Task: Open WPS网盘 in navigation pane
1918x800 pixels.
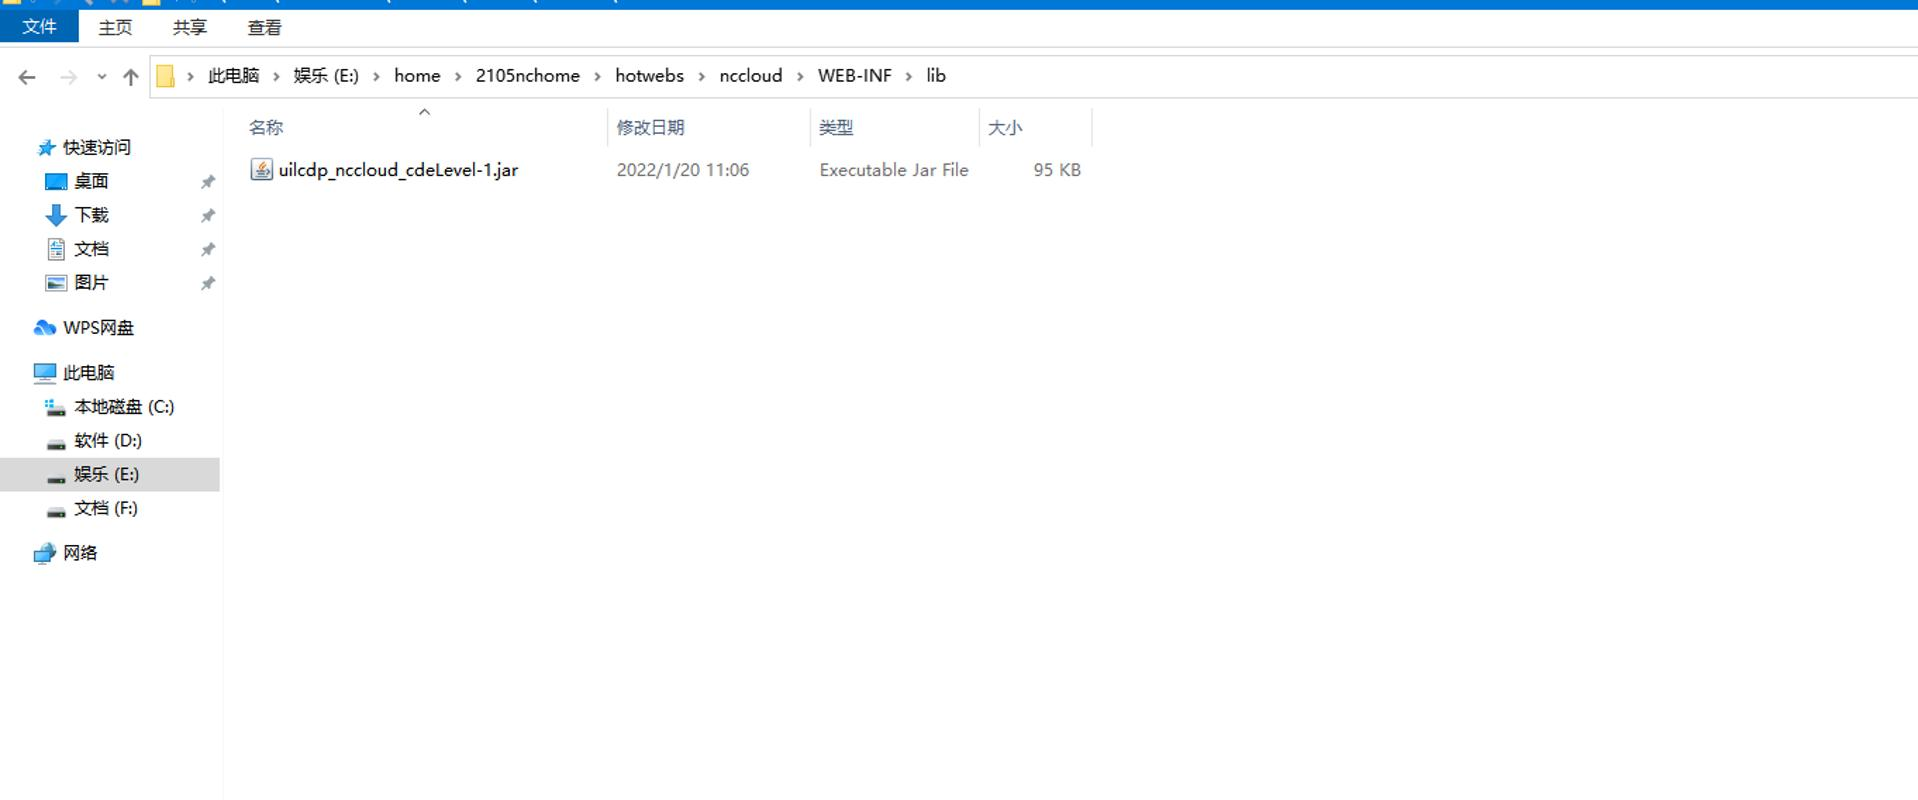Action: pos(98,328)
